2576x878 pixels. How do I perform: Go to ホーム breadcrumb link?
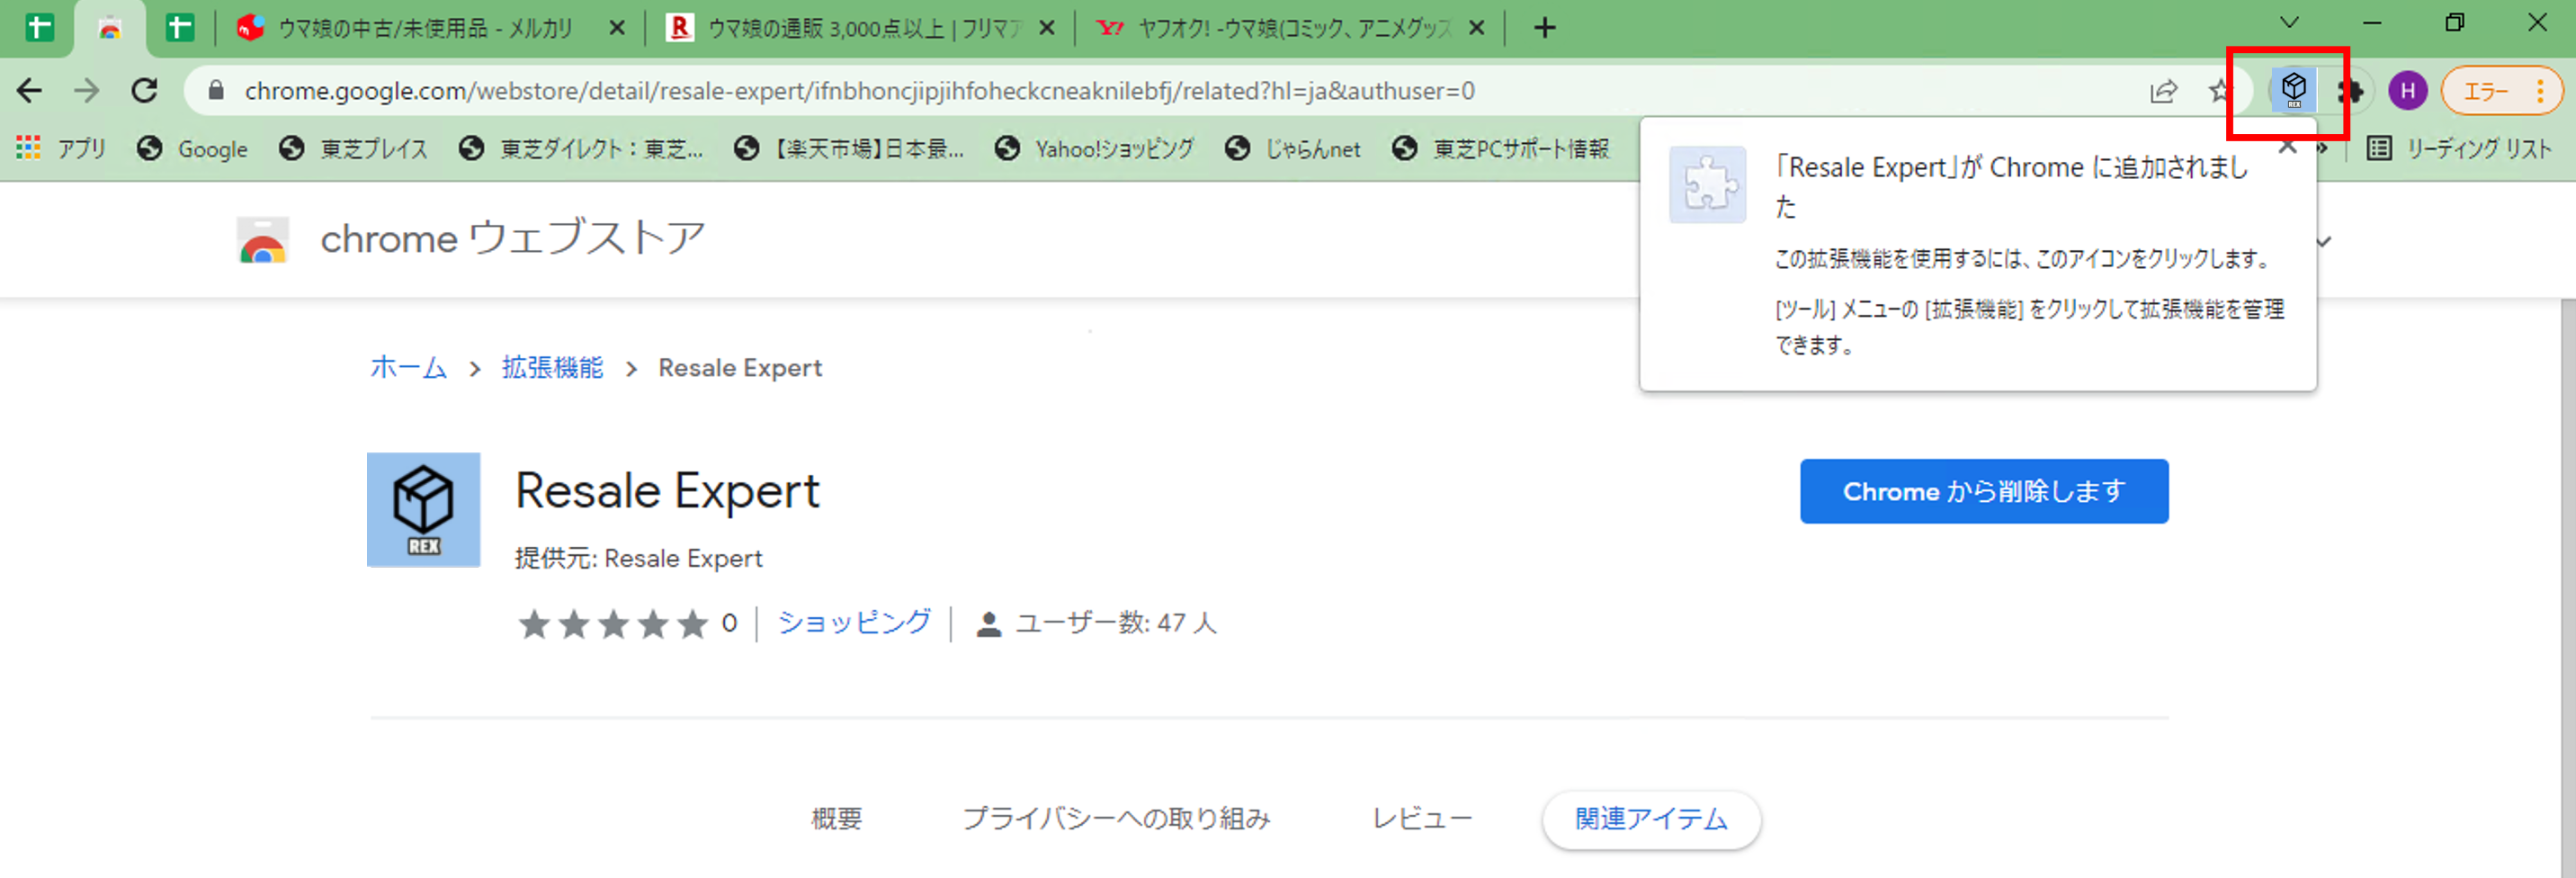pos(408,368)
